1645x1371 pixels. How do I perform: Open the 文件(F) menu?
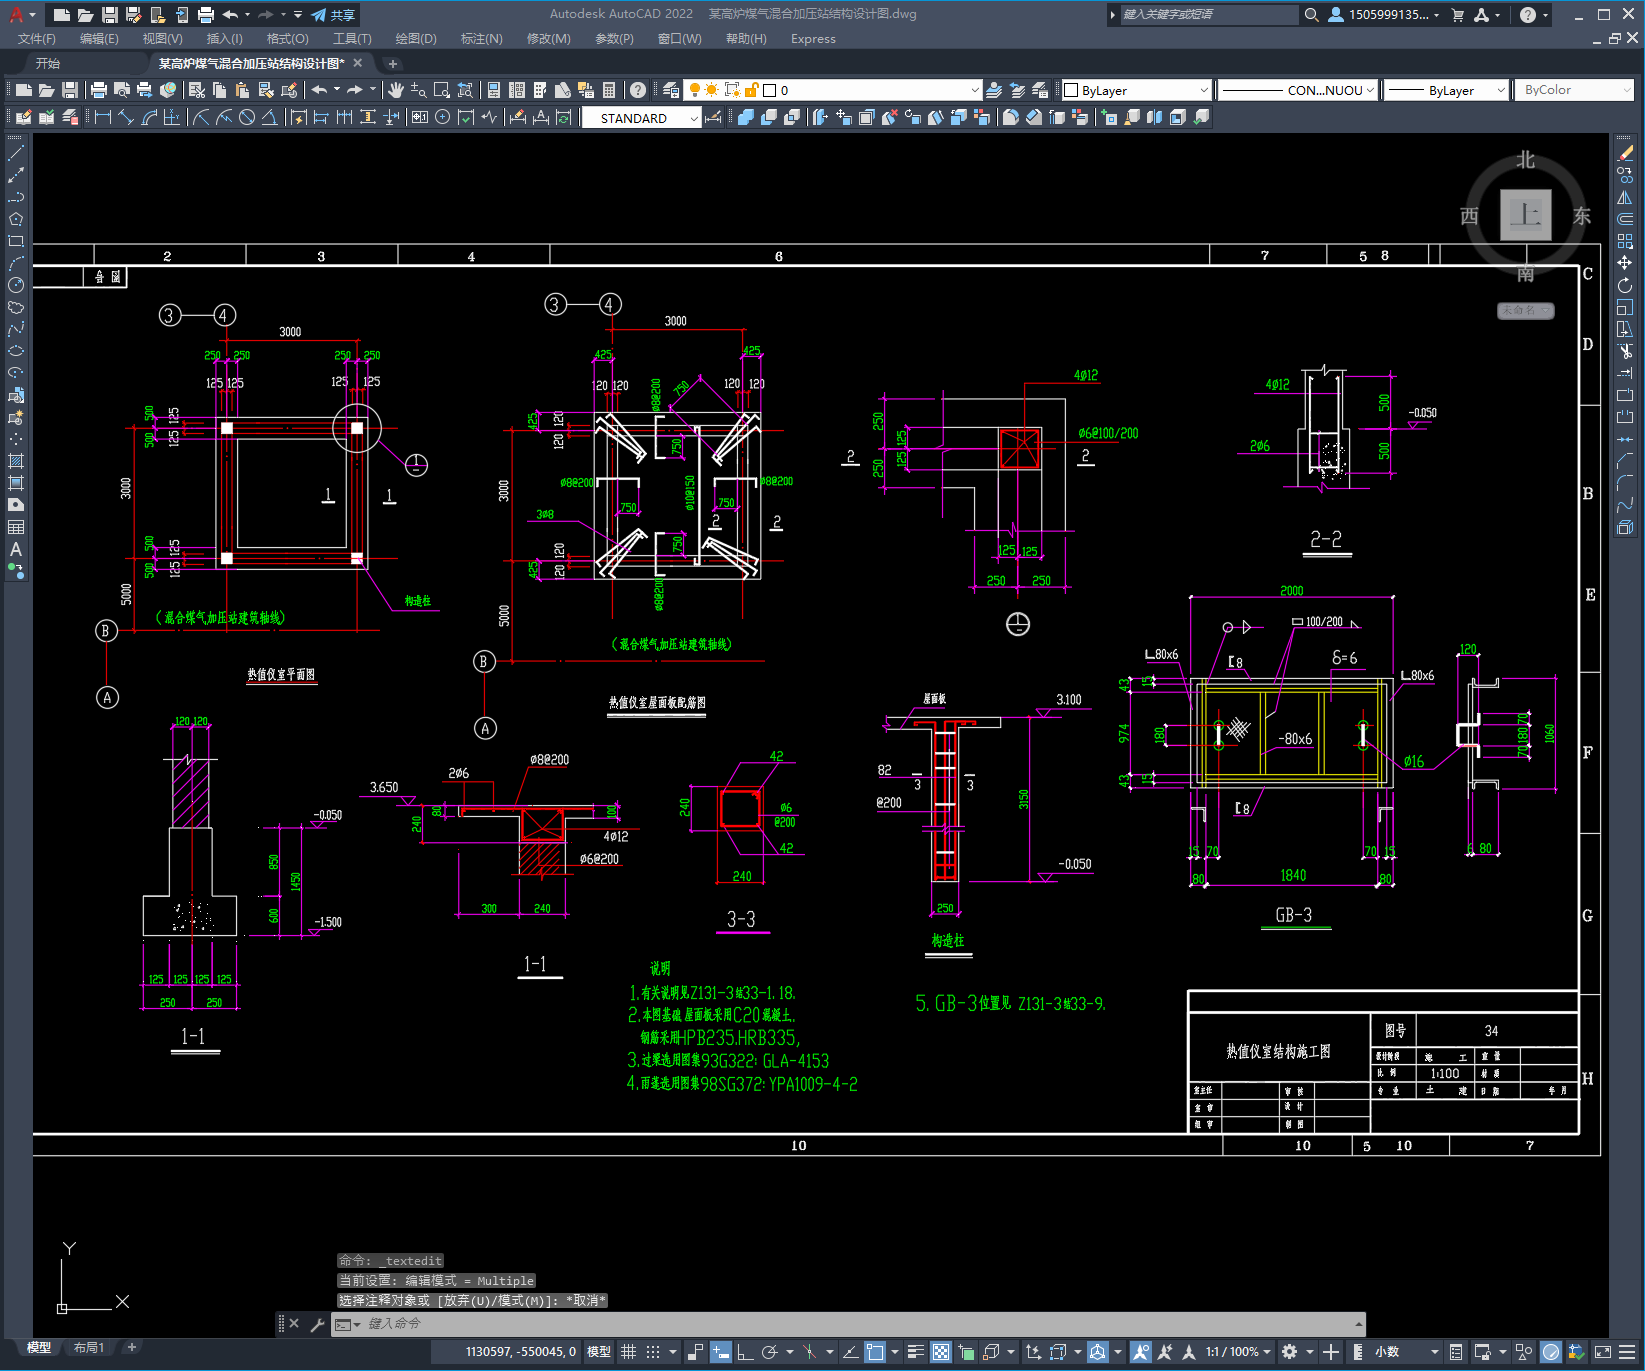[x=37, y=39]
